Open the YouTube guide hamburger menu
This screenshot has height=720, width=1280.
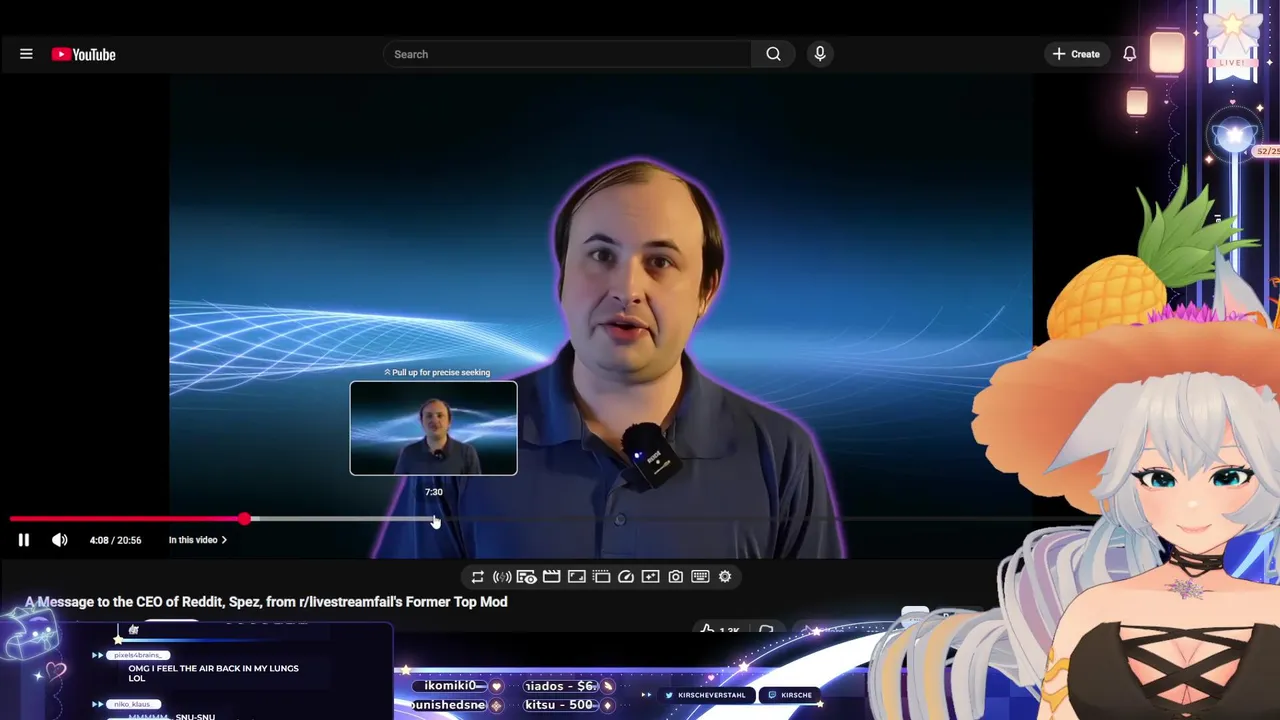26,54
